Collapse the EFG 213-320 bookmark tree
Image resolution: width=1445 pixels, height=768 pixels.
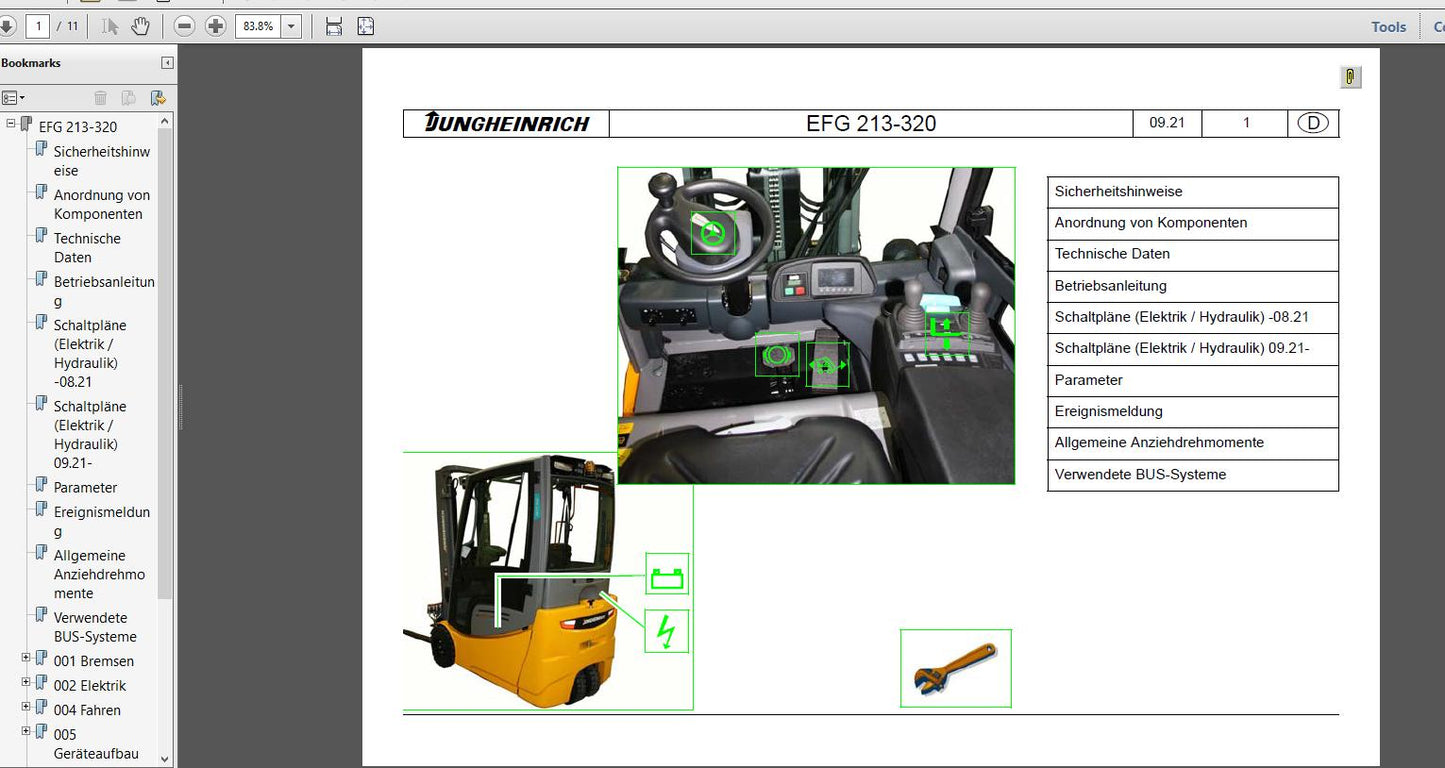[x=11, y=124]
